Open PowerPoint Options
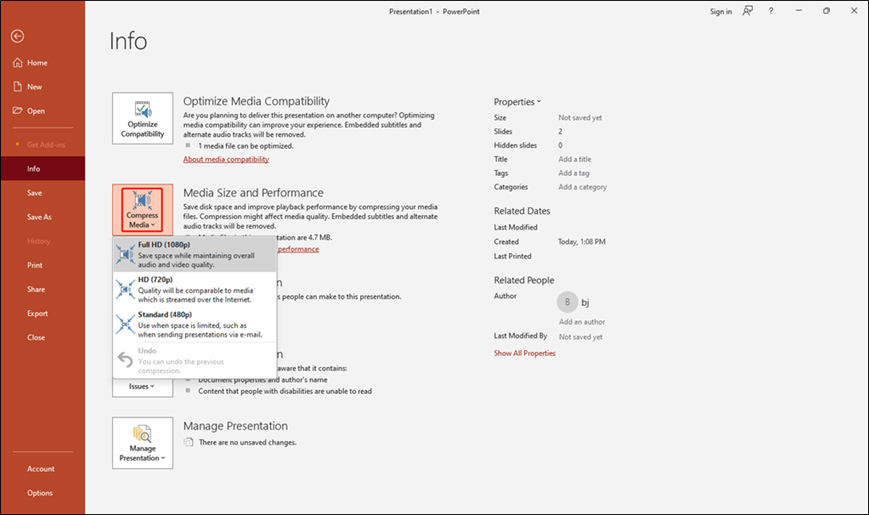Viewport: 869px width, 515px height. [43, 493]
